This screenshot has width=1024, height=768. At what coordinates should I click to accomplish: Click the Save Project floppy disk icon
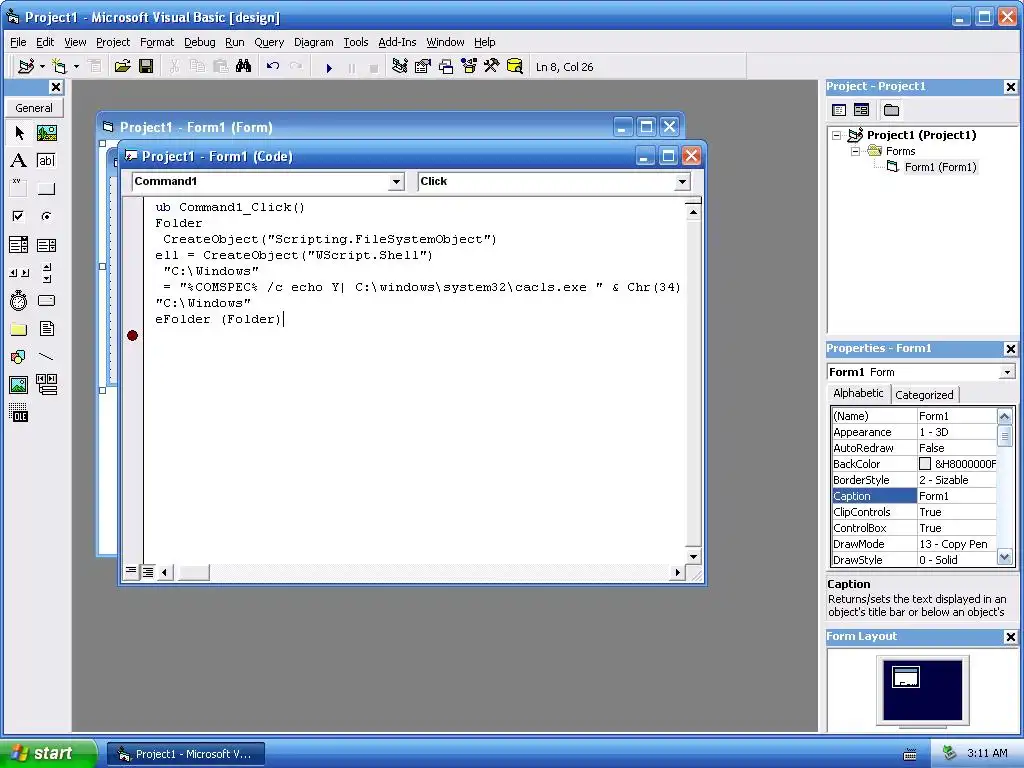coord(146,67)
